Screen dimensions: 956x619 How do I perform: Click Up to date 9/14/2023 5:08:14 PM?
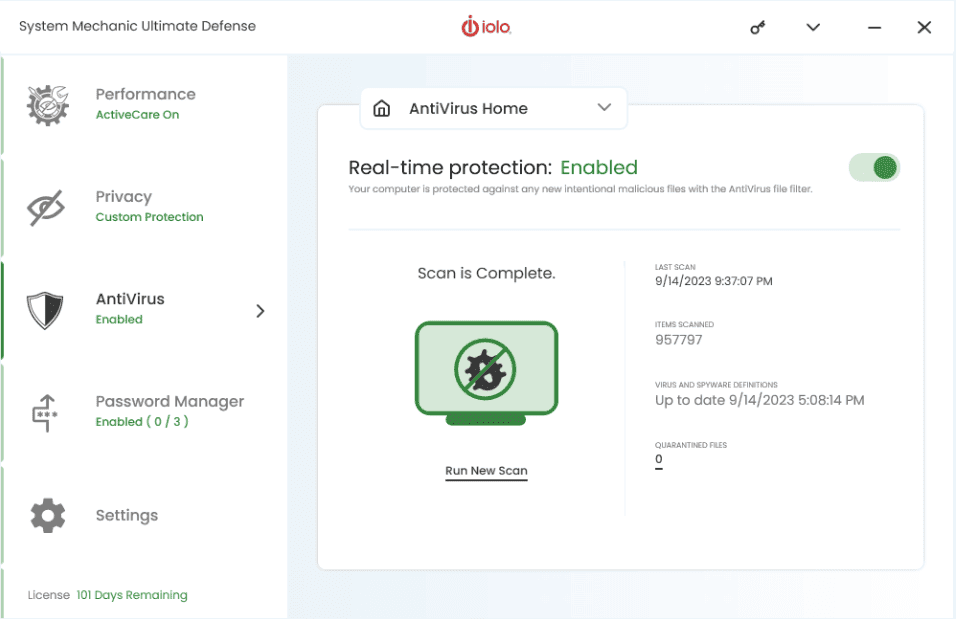tap(760, 400)
